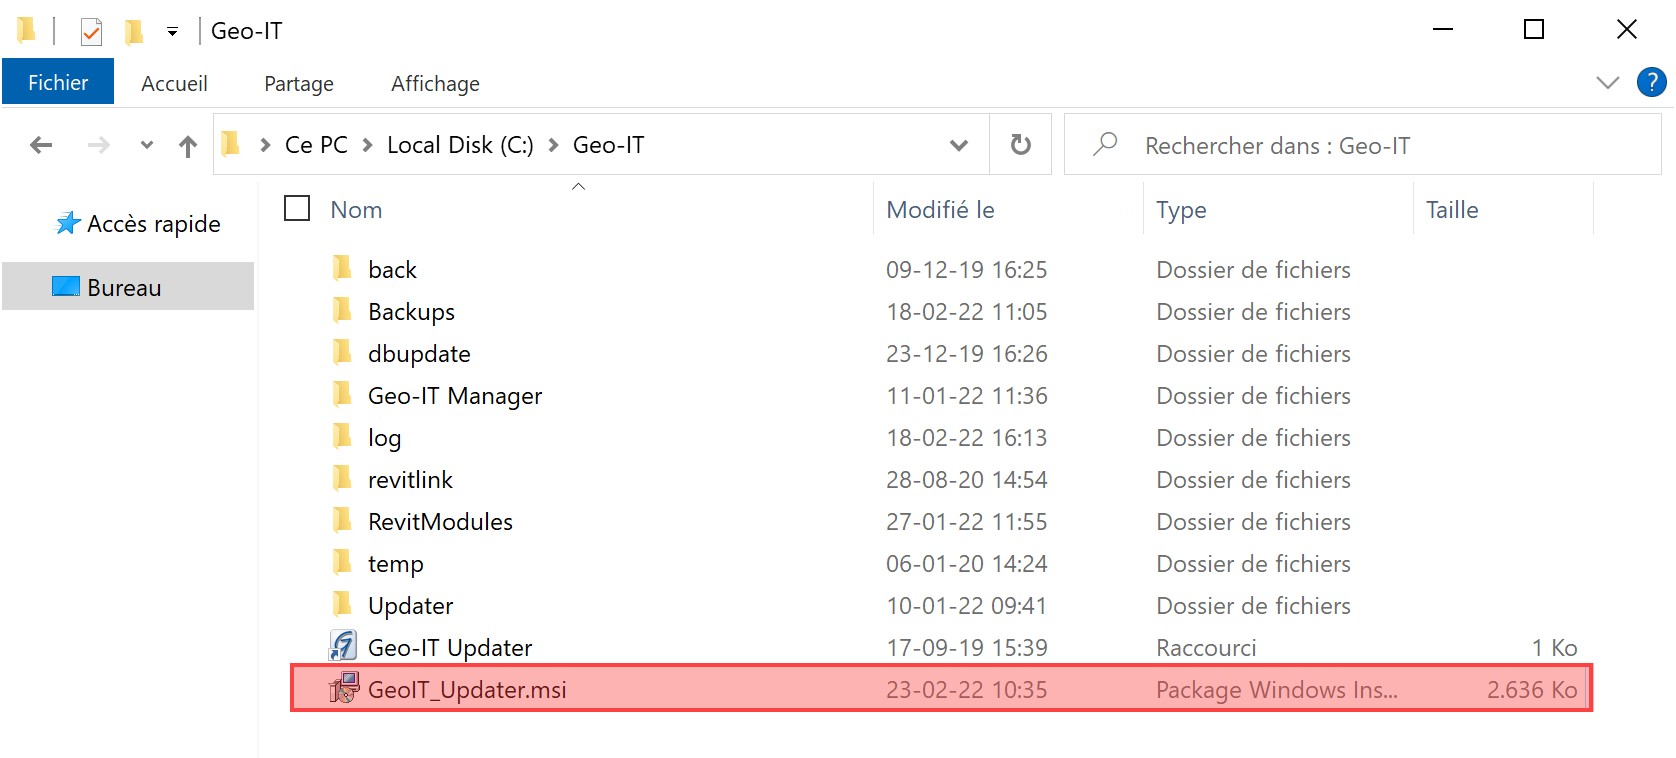Go up one level with up arrow
Viewport: 1676px width, 758px height.
tap(188, 146)
